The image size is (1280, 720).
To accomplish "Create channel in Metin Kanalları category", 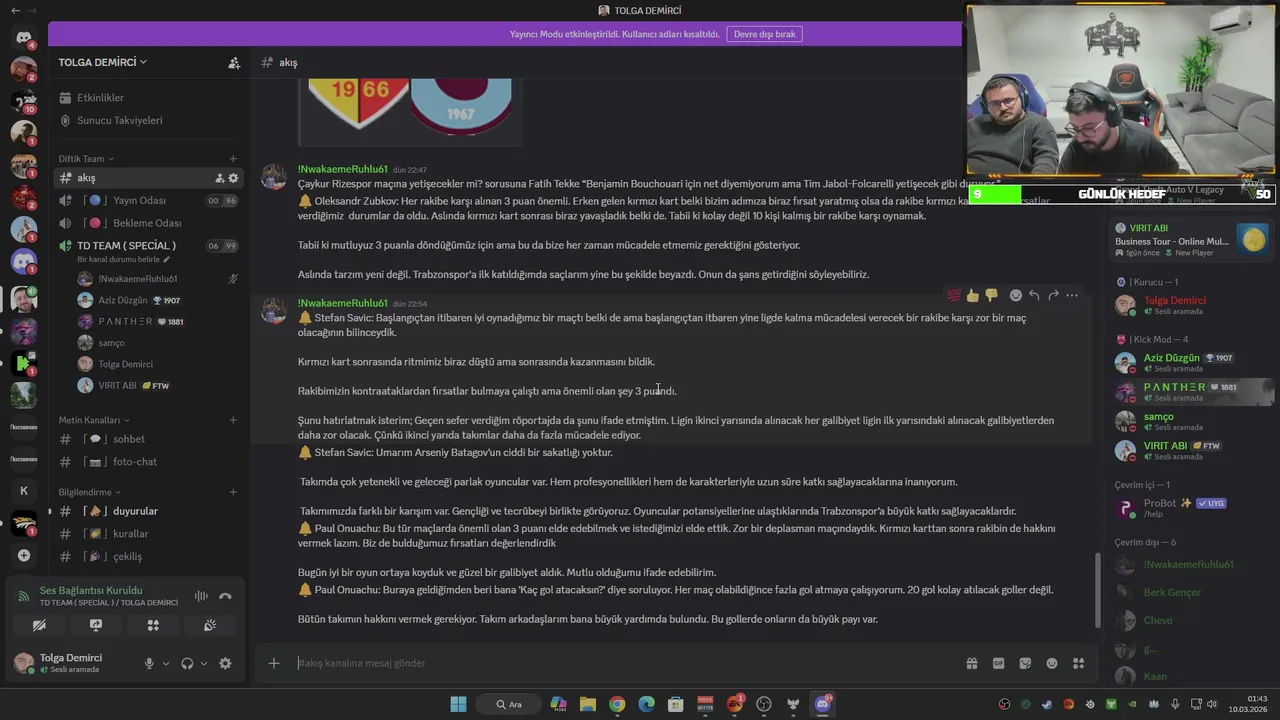I will [x=233, y=420].
